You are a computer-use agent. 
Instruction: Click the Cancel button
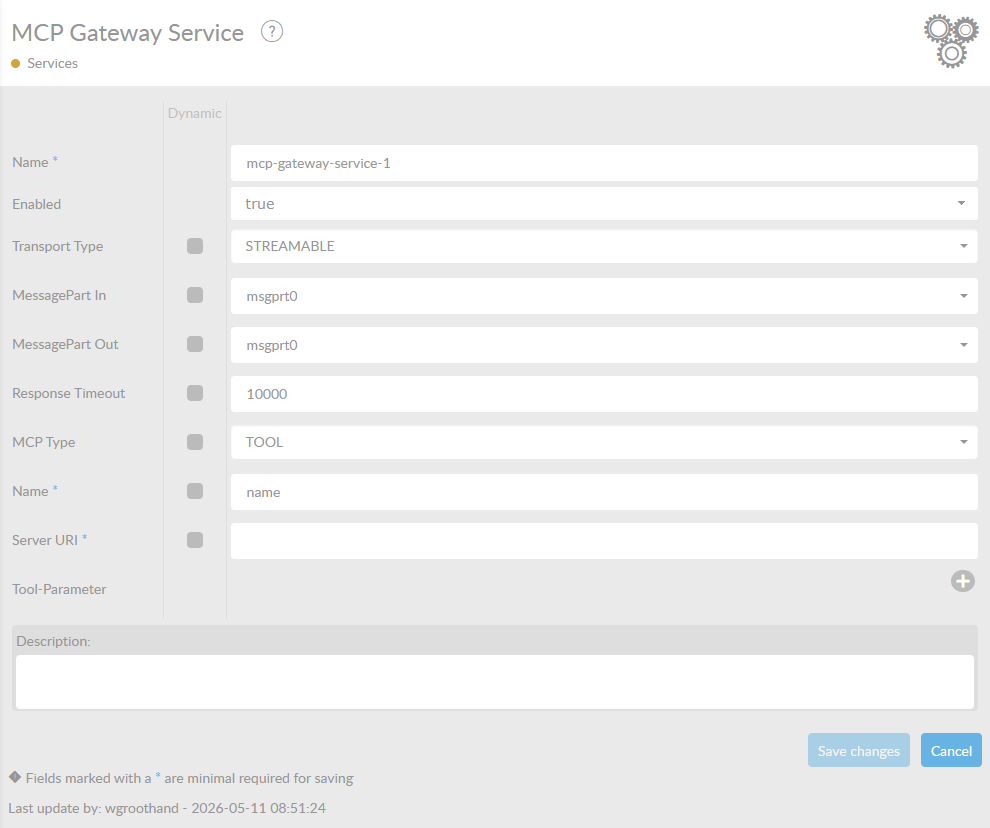[x=951, y=750]
